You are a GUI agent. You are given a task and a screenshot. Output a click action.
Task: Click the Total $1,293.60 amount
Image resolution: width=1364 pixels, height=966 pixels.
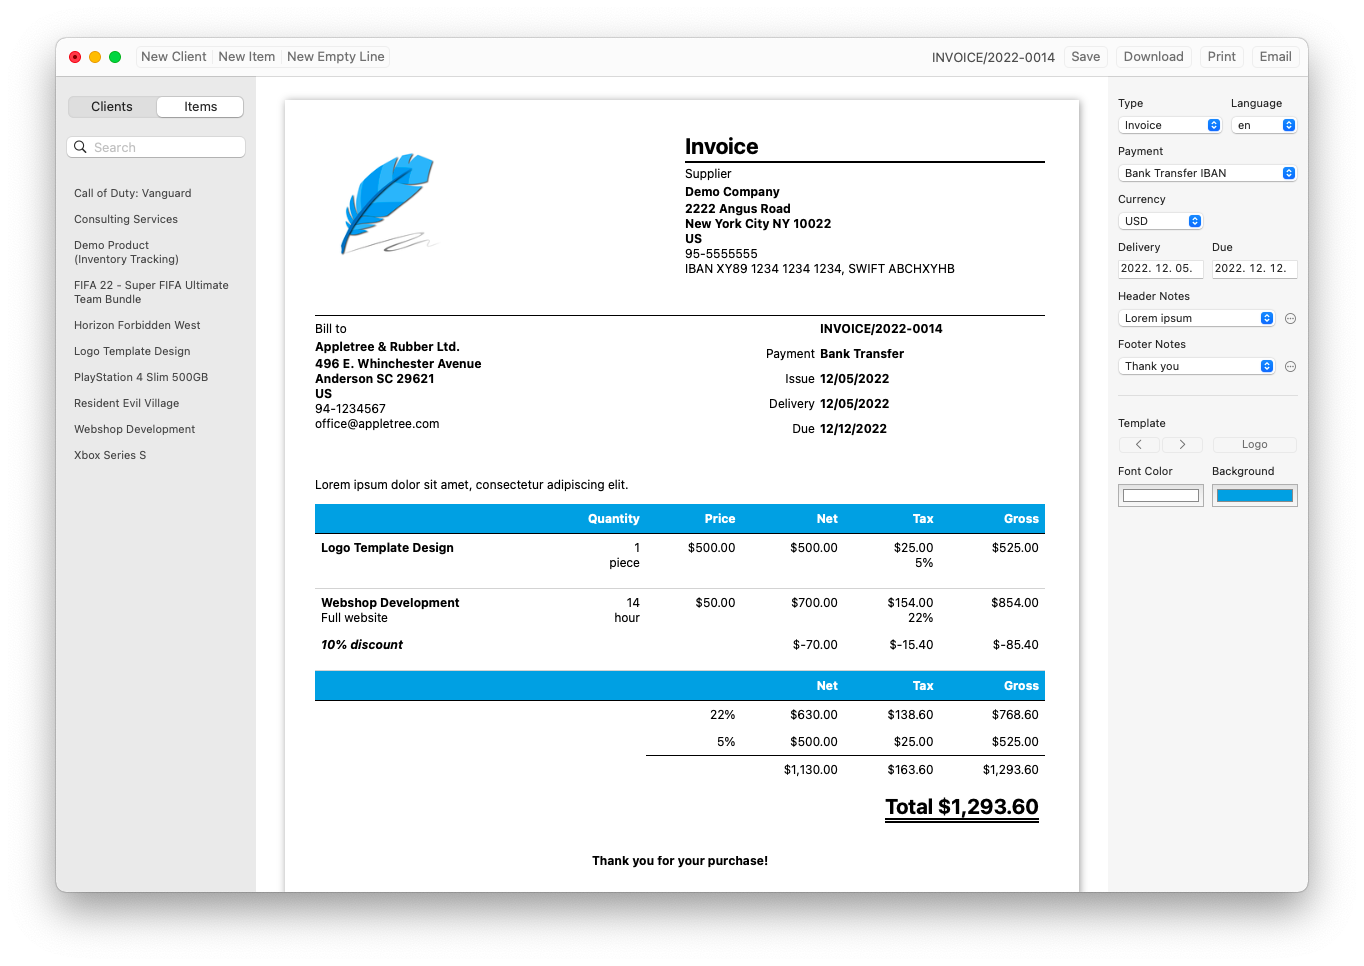tap(962, 807)
